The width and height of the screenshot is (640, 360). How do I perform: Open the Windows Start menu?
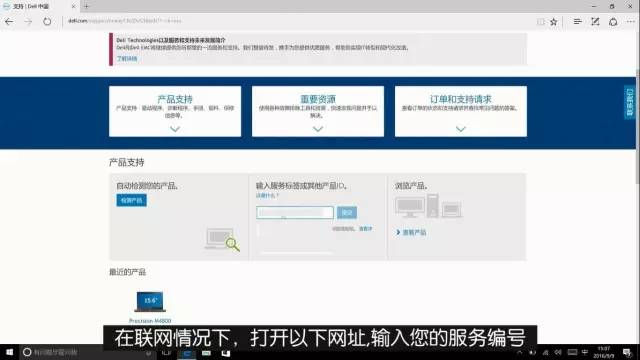[x=9, y=352]
